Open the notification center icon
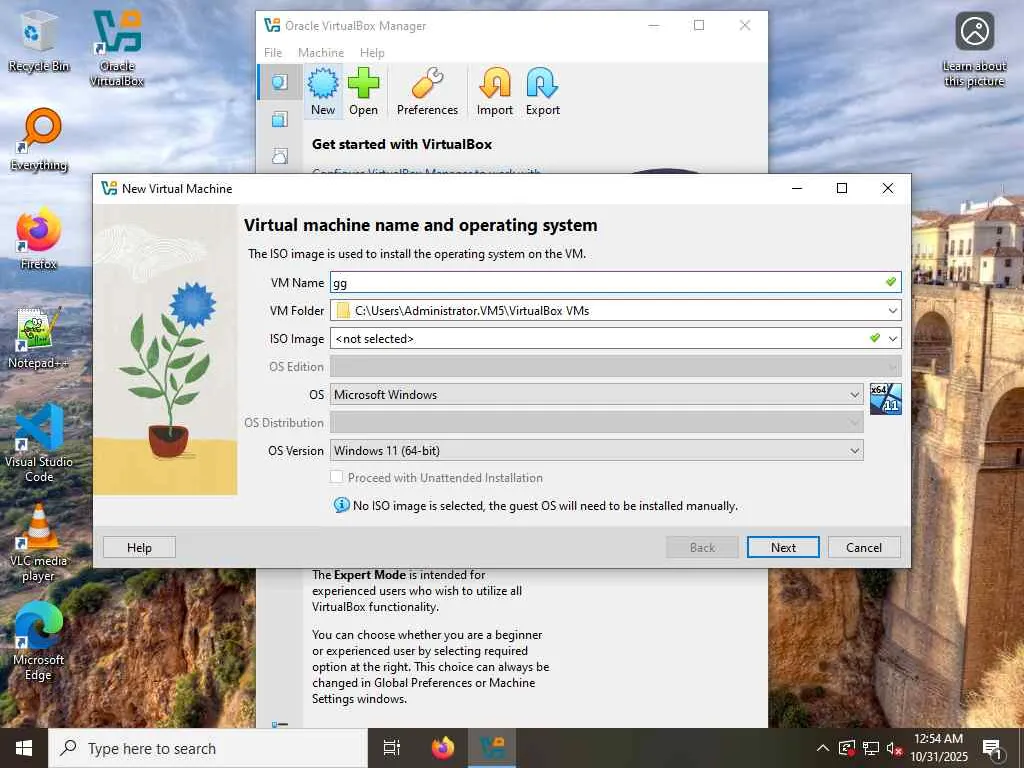1024x768 pixels. 992,748
